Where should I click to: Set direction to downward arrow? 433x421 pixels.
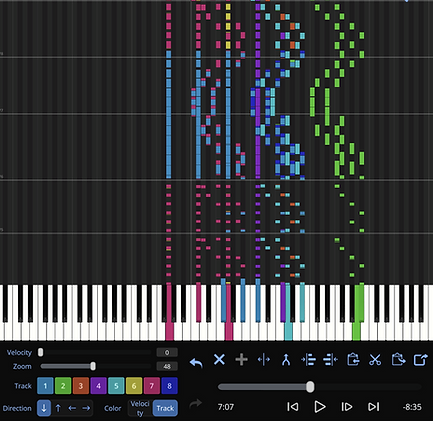point(44,408)
